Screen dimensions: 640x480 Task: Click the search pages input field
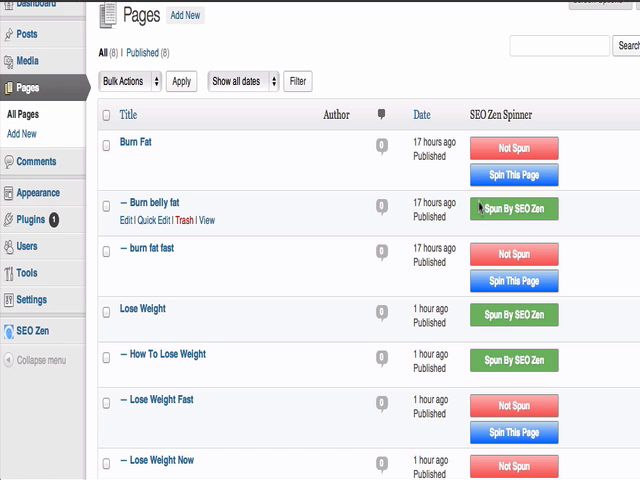click(560, 45)
